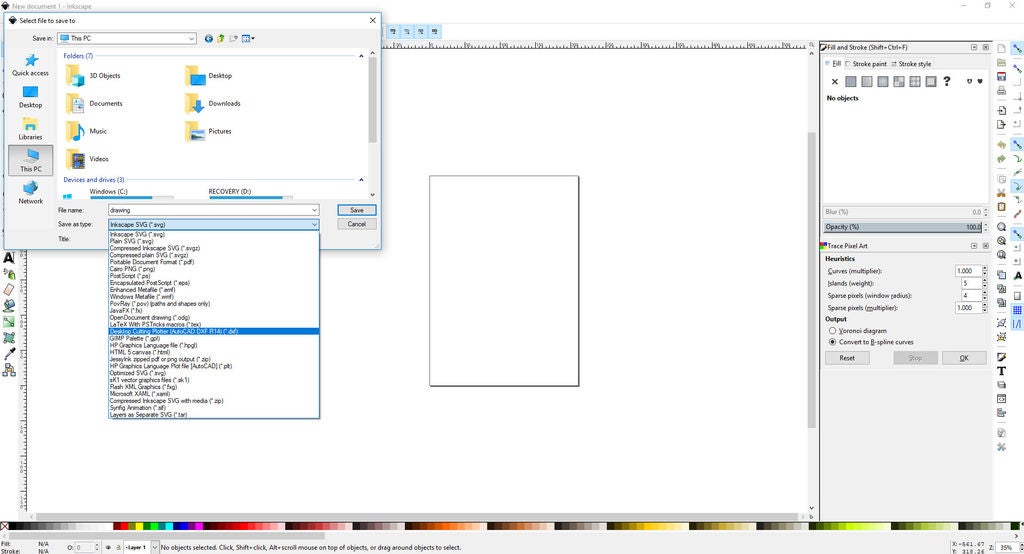Choose Desktop Cutting Plotter DXF R14 format
The width and height of the screenshot is (1024, 554).
(214, 331)
